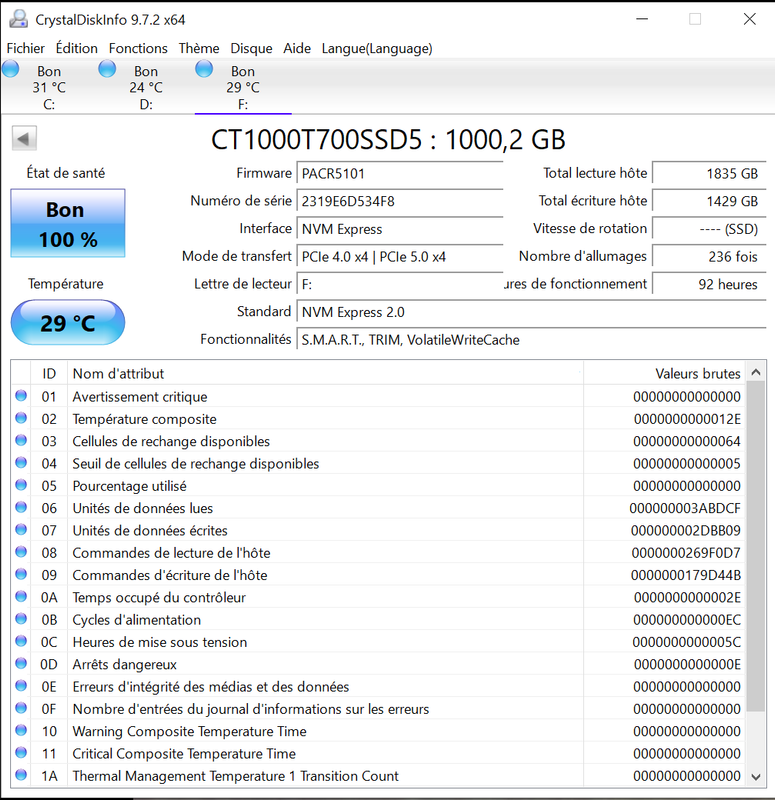Image resolution: width=775 pixels, height=800 pixels.
Task: Click status dot of attribute 0A Temps occupé
Action: [x=21, y=596]
